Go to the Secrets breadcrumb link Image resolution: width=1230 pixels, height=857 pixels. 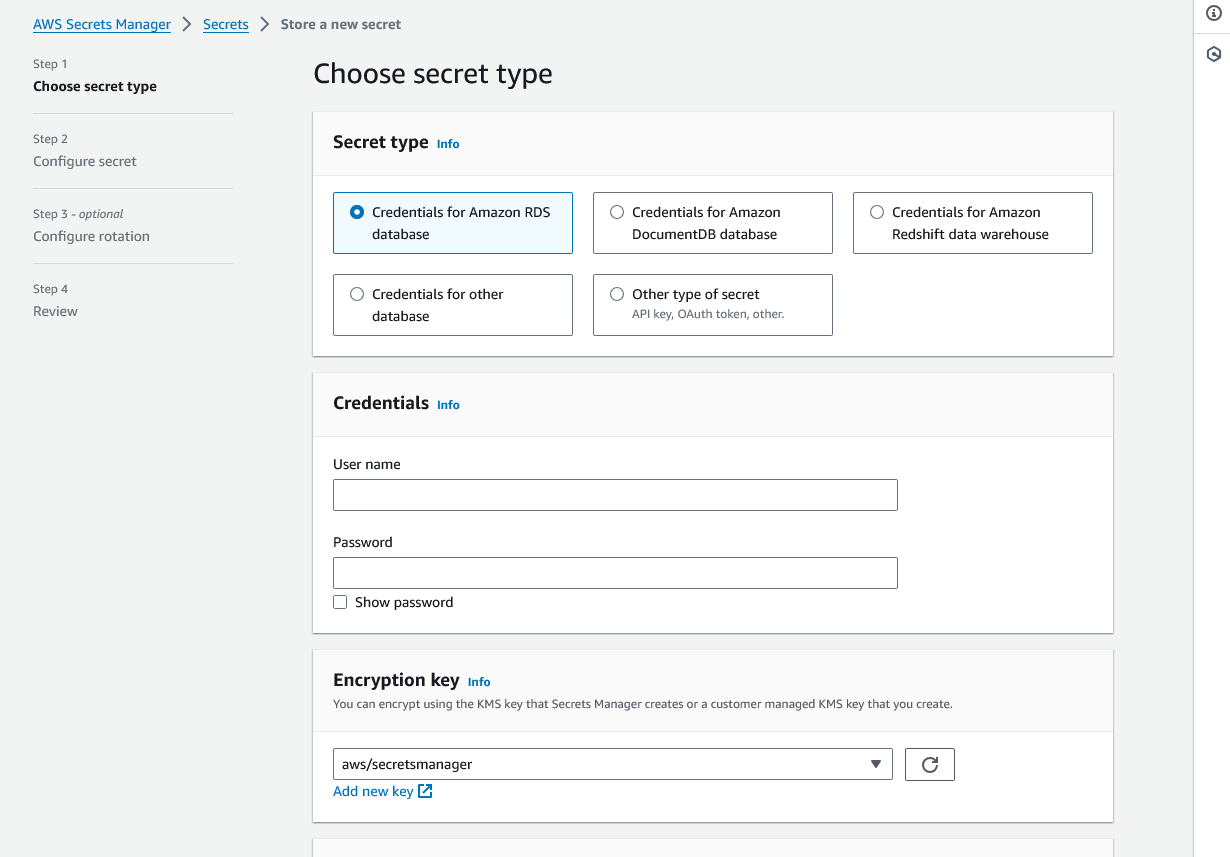click(x=226, y=24)
